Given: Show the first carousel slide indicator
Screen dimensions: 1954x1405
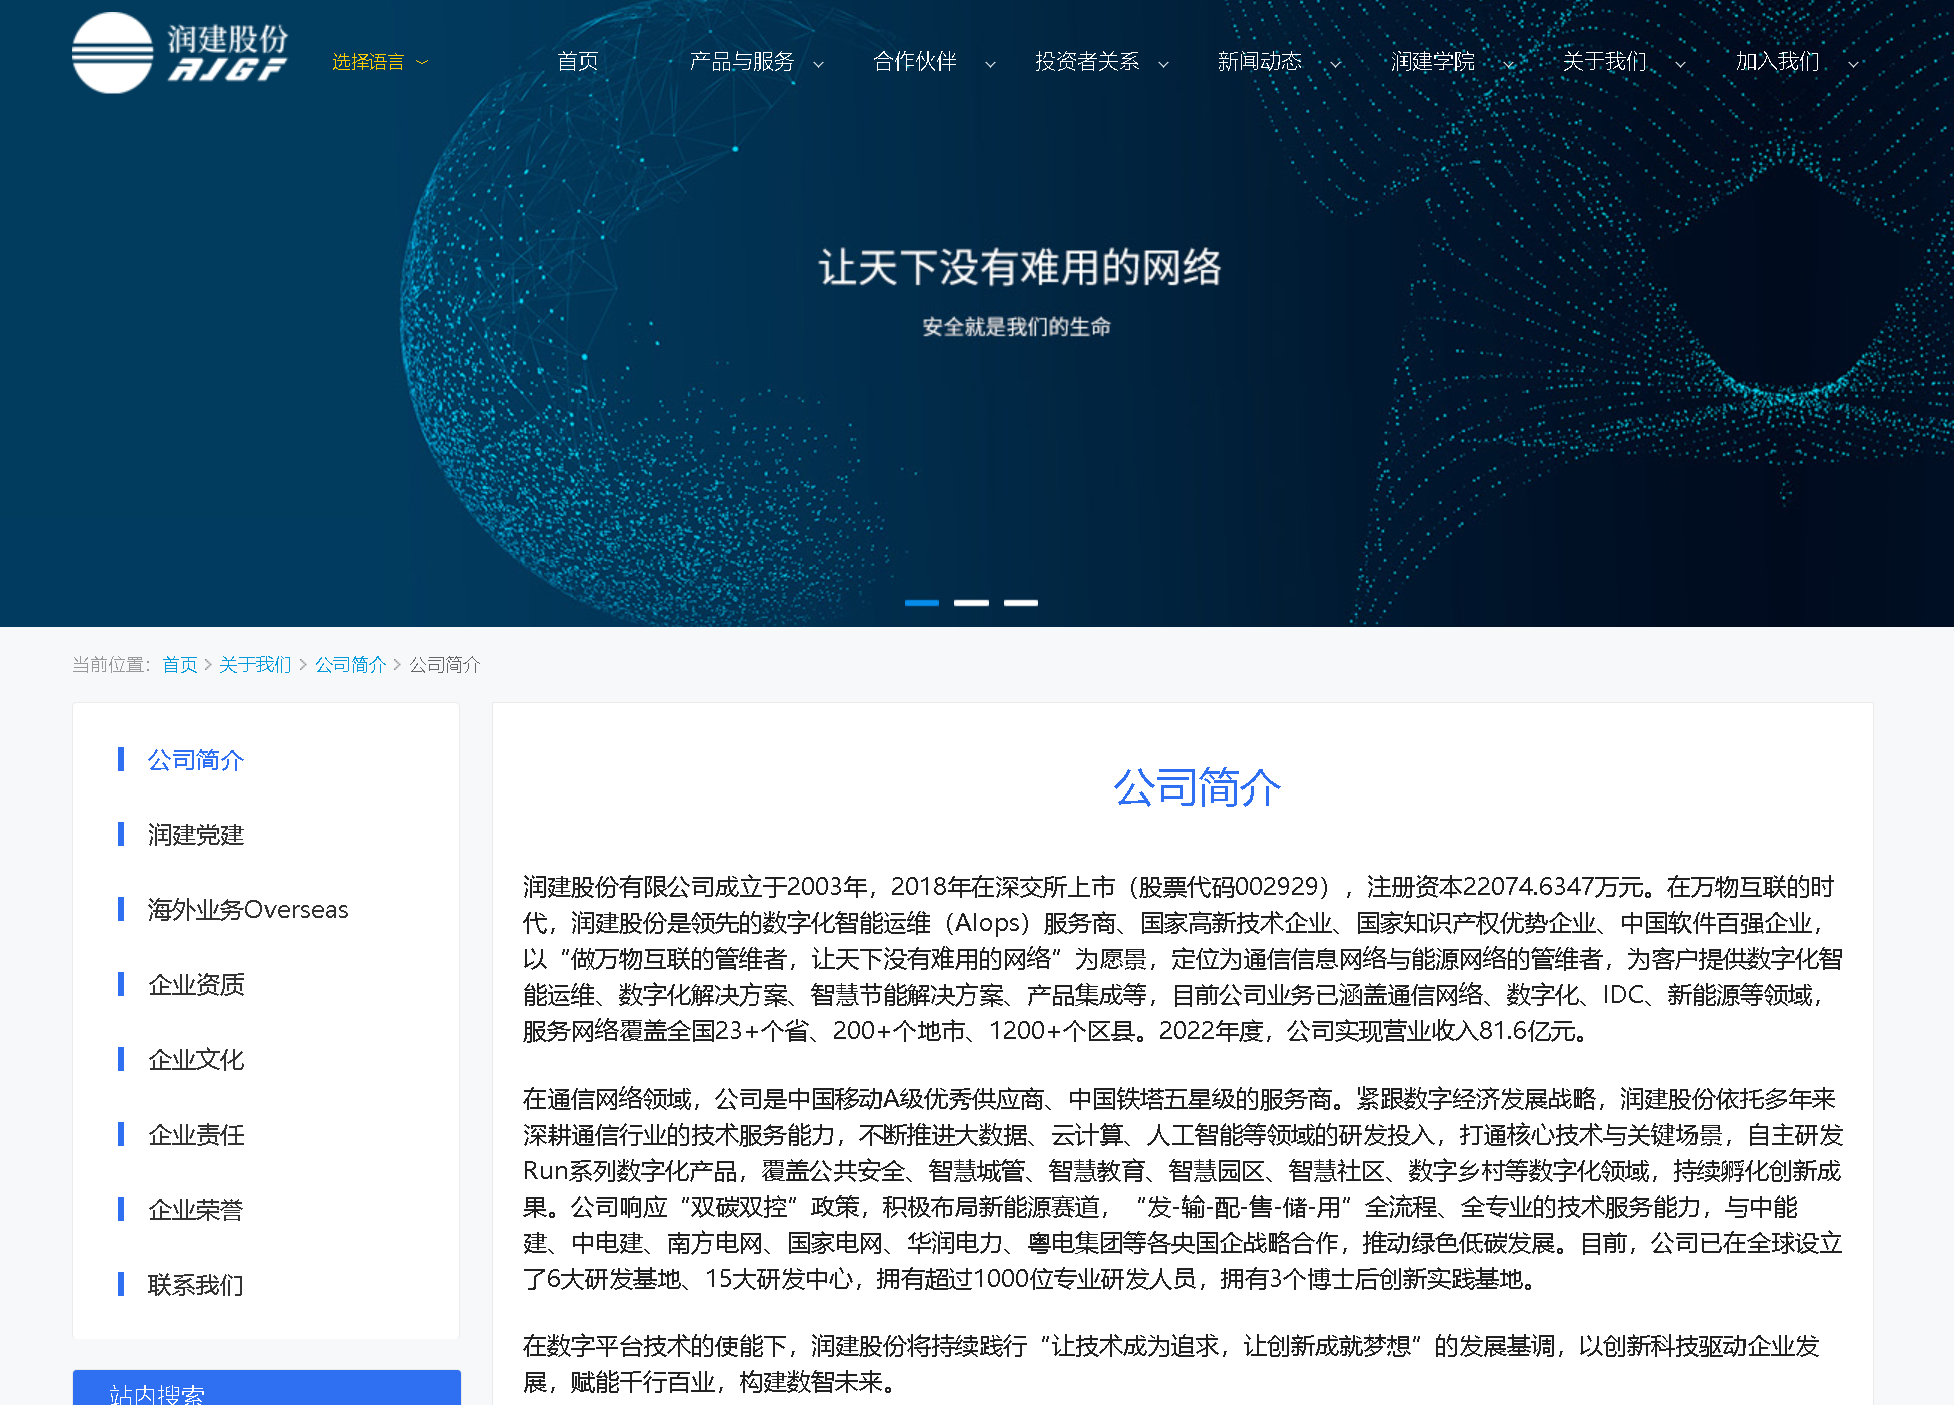Looking at the screenshot, I should [921, 603].
